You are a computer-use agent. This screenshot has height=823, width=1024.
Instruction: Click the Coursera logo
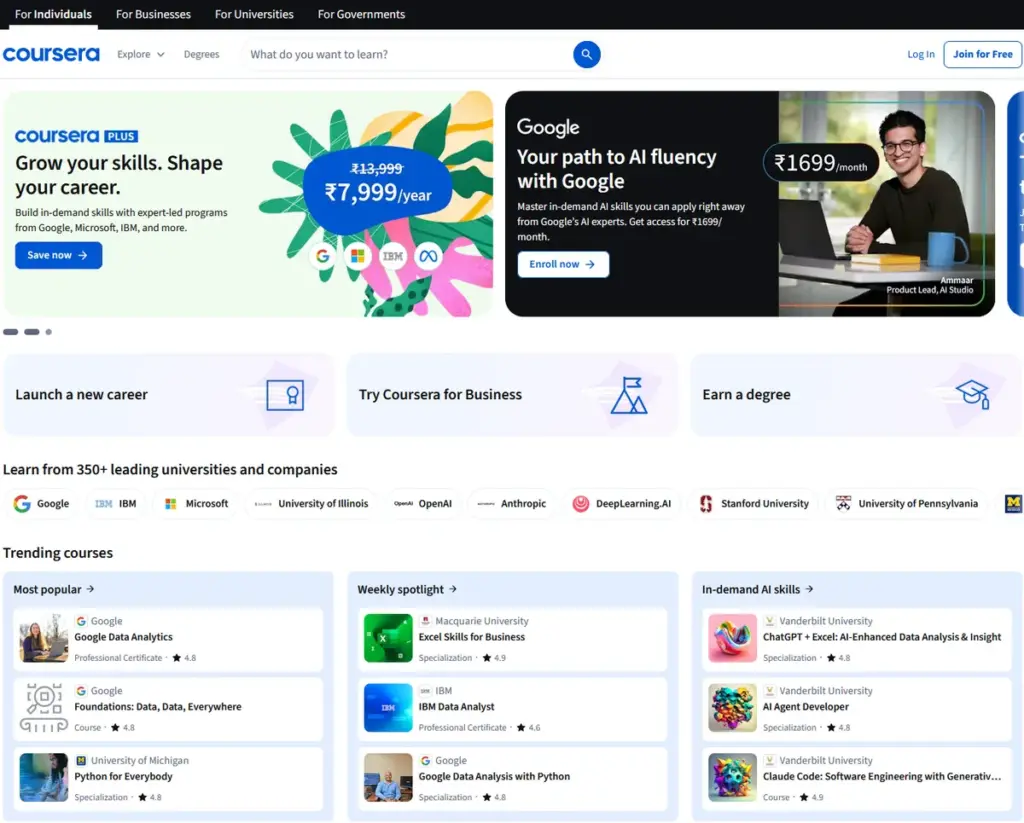click(x=51, y=54)
